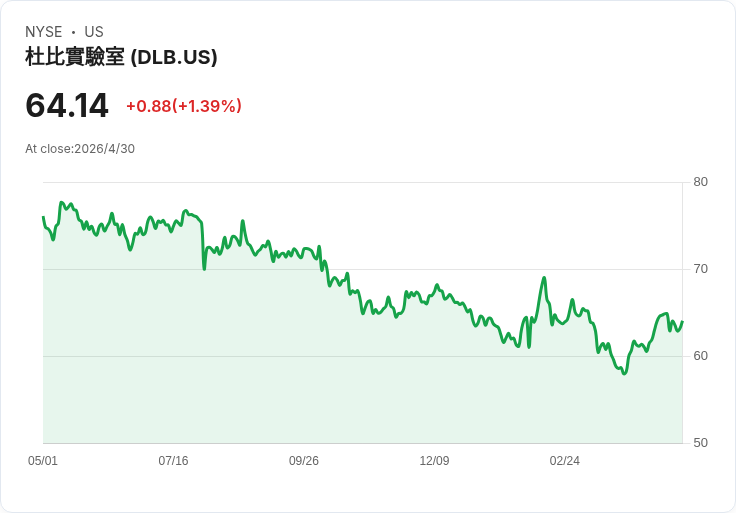Click the 50 price axis label
Screen dimensions: 736x513
point(700,443)
